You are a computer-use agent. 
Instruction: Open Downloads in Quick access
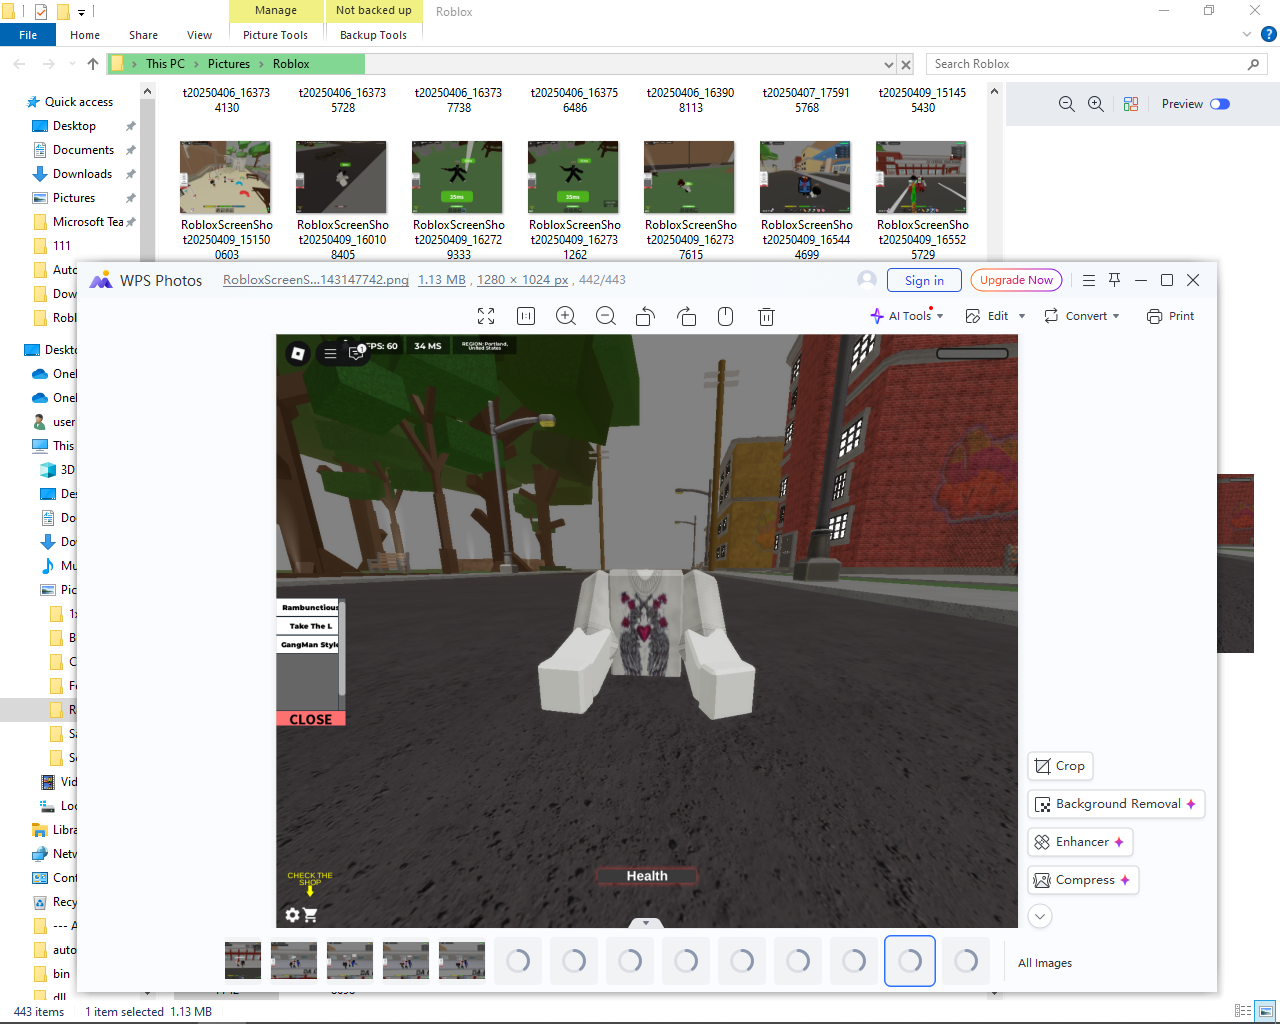82,174
